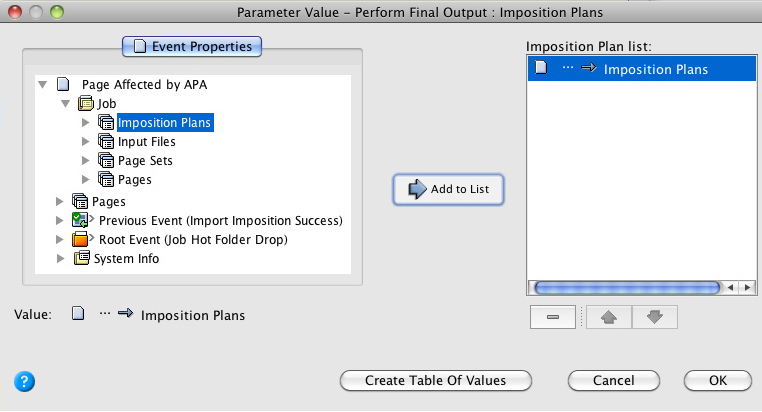
Task: Expand the Previous Event (Import Imposition Success) node
Action: [60, 220]
